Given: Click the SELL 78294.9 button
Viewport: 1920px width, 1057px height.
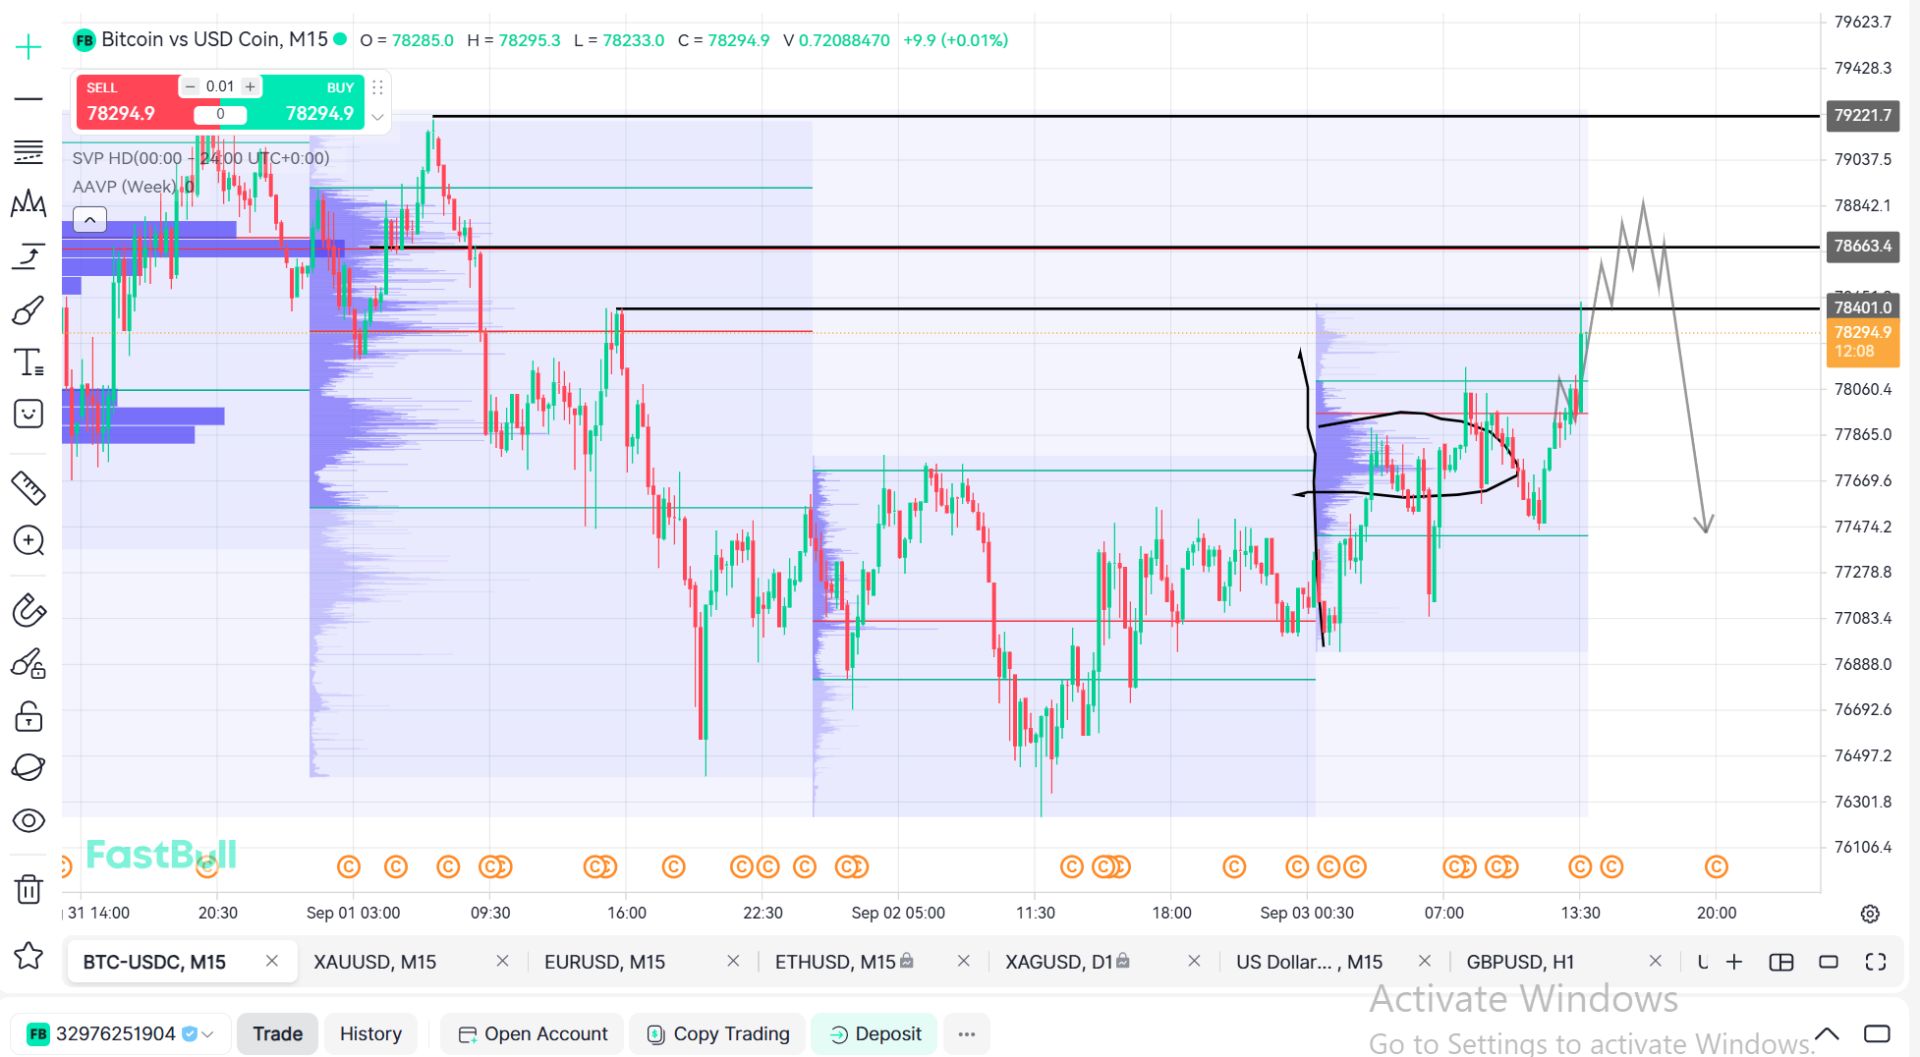Looking at the screenshot, I should (x=127, y=102).
